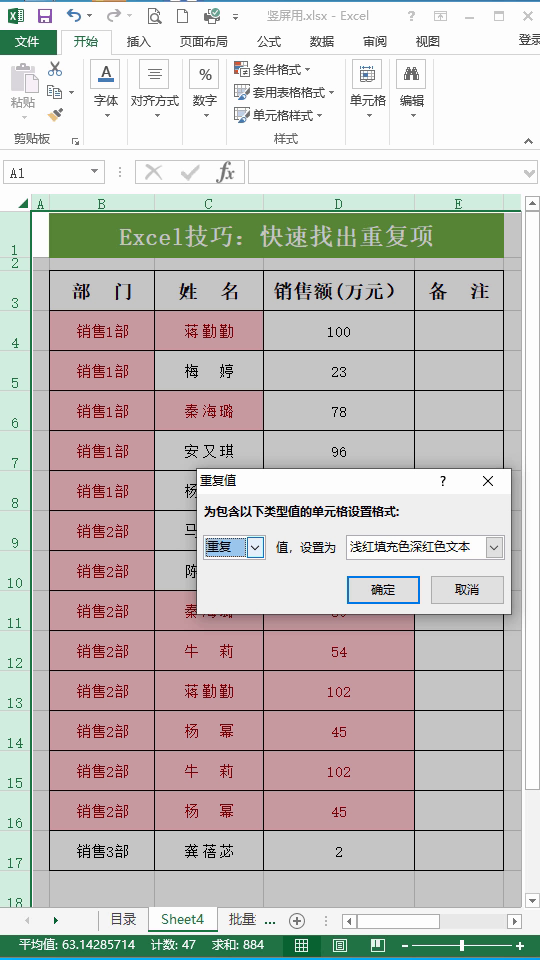Click the Undo arrow icon

[73, 15]
